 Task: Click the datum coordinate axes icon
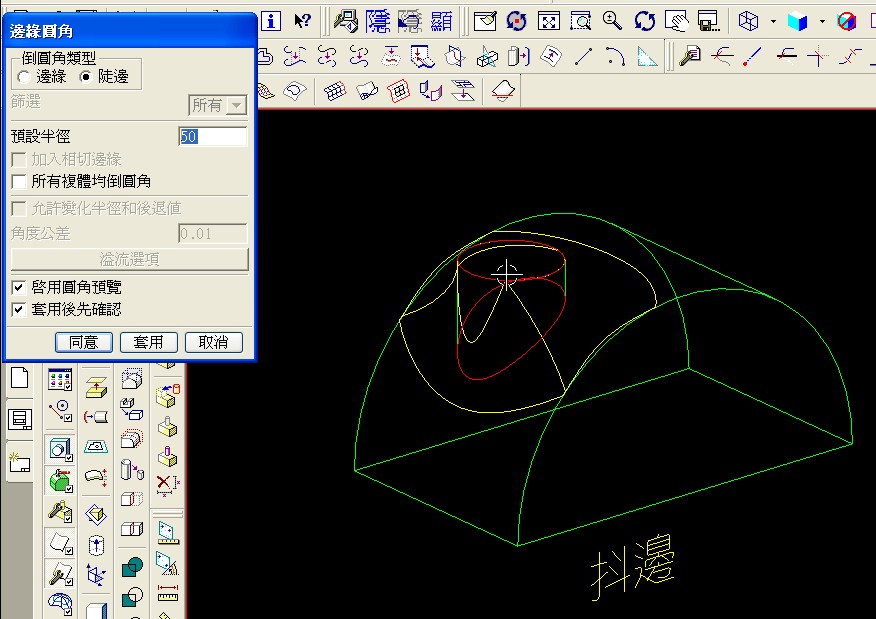(96, 575)
